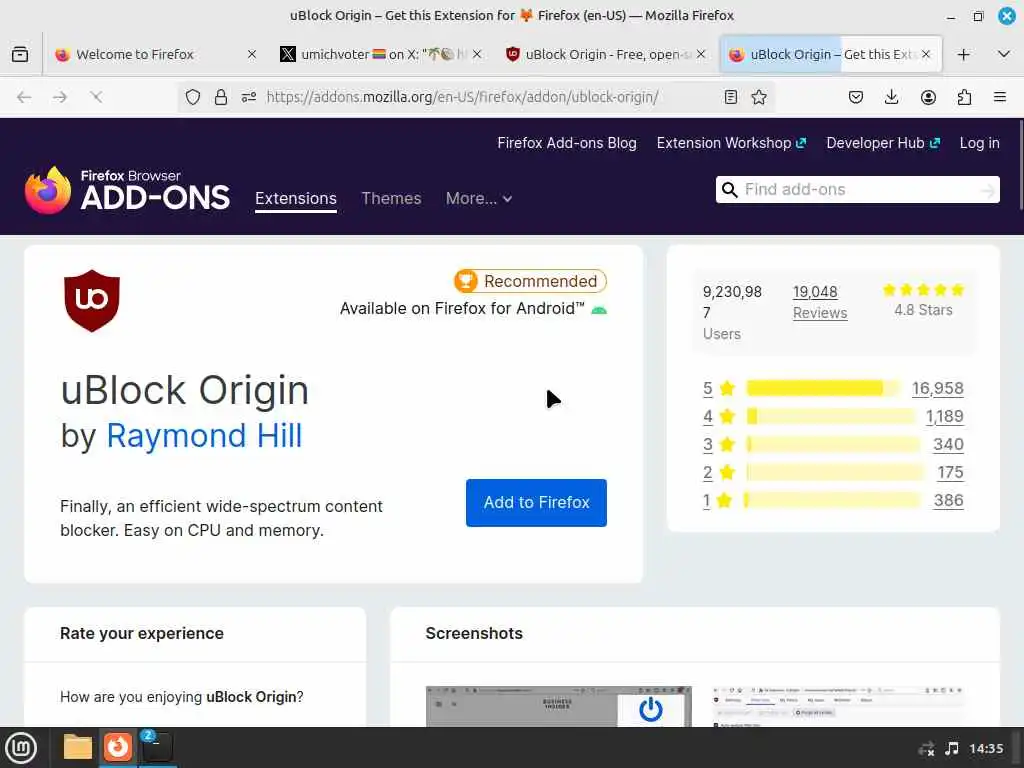Close the Welcome to Firefox tab

[251, 54]
